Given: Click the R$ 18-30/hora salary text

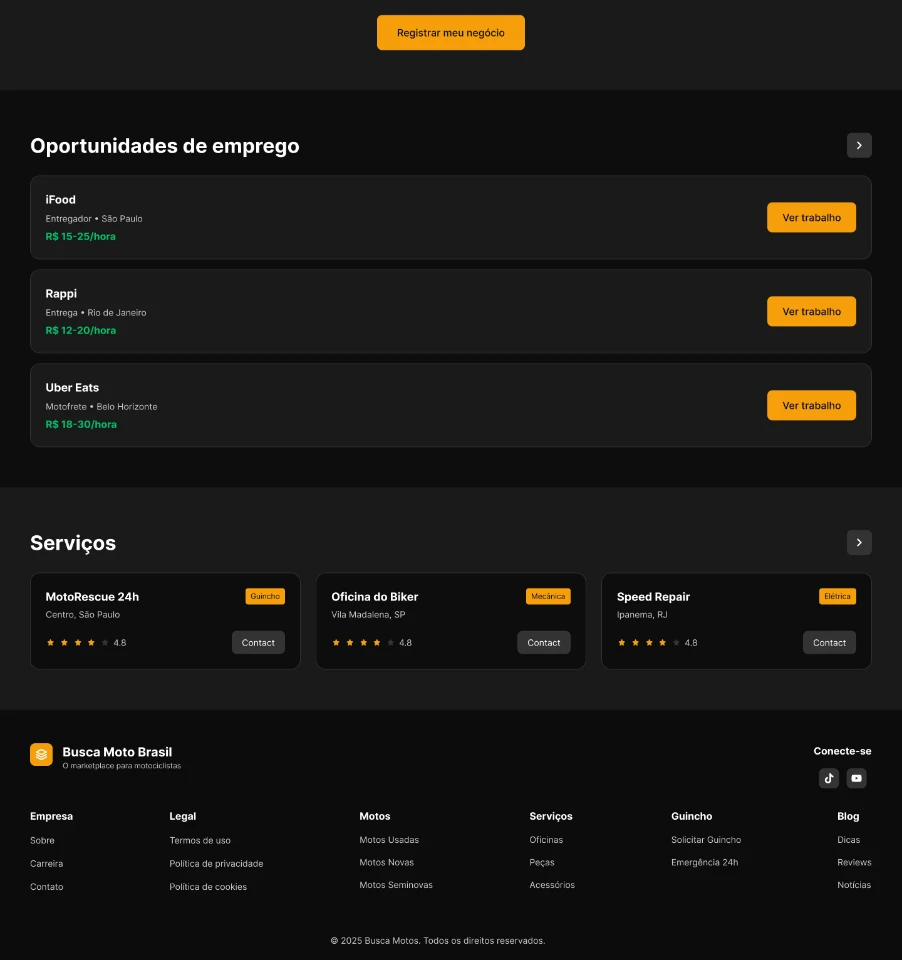Looking at the screenshot, I should coord(81,424).
